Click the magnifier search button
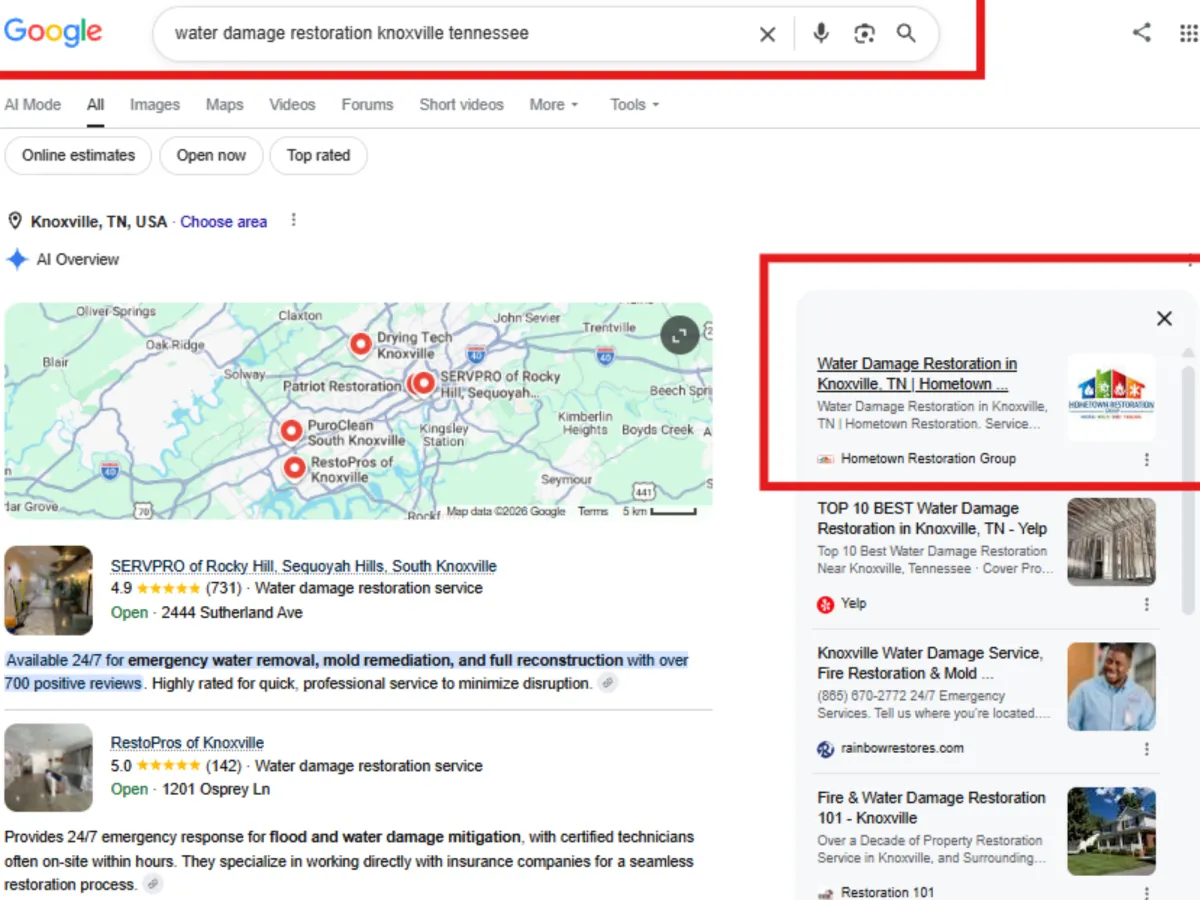 coord(906,33)
